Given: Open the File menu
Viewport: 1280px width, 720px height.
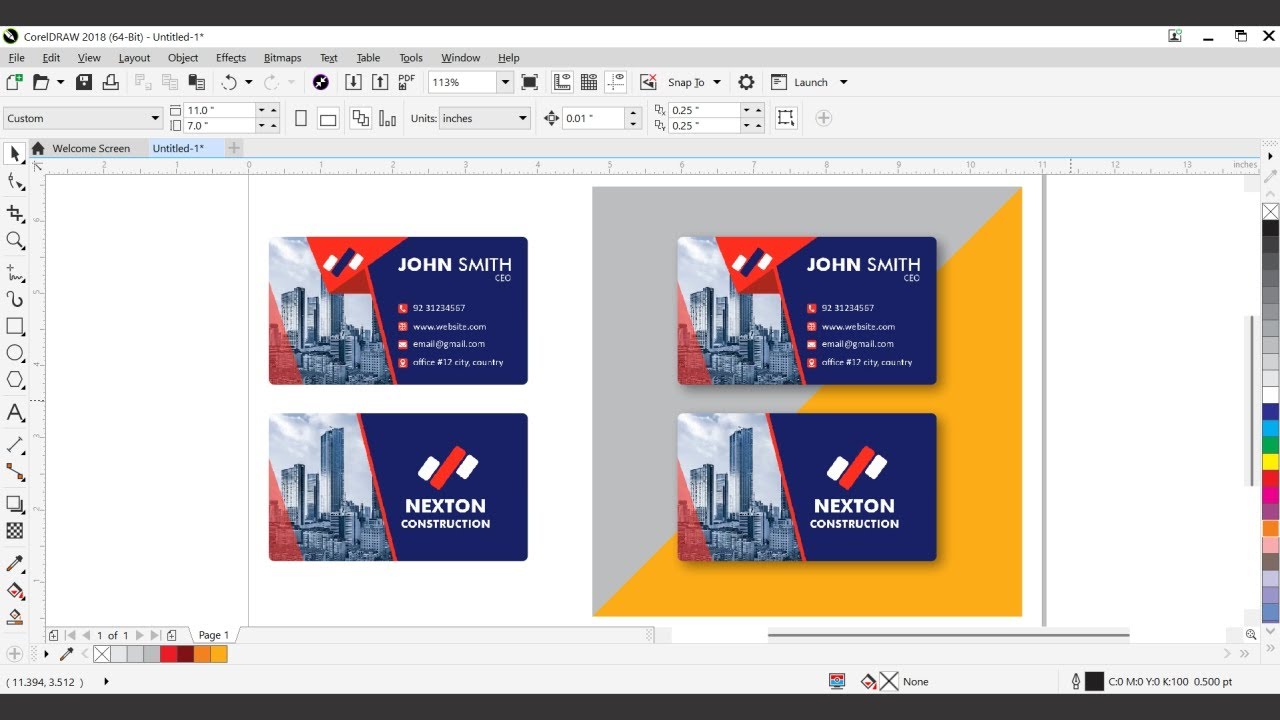Looking at the screenshot, I should (x=16, y=58).
